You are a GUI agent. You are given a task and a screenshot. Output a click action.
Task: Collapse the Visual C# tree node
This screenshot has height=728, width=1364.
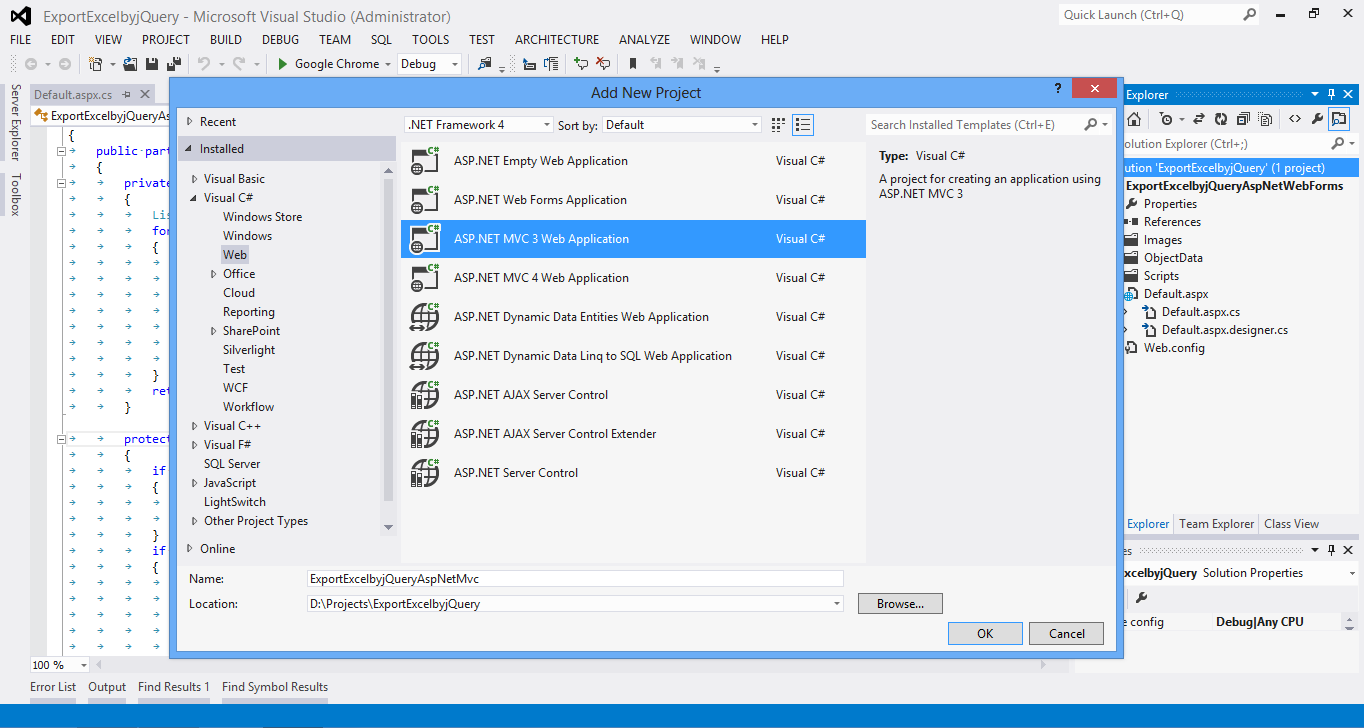[x=194, y=198]
